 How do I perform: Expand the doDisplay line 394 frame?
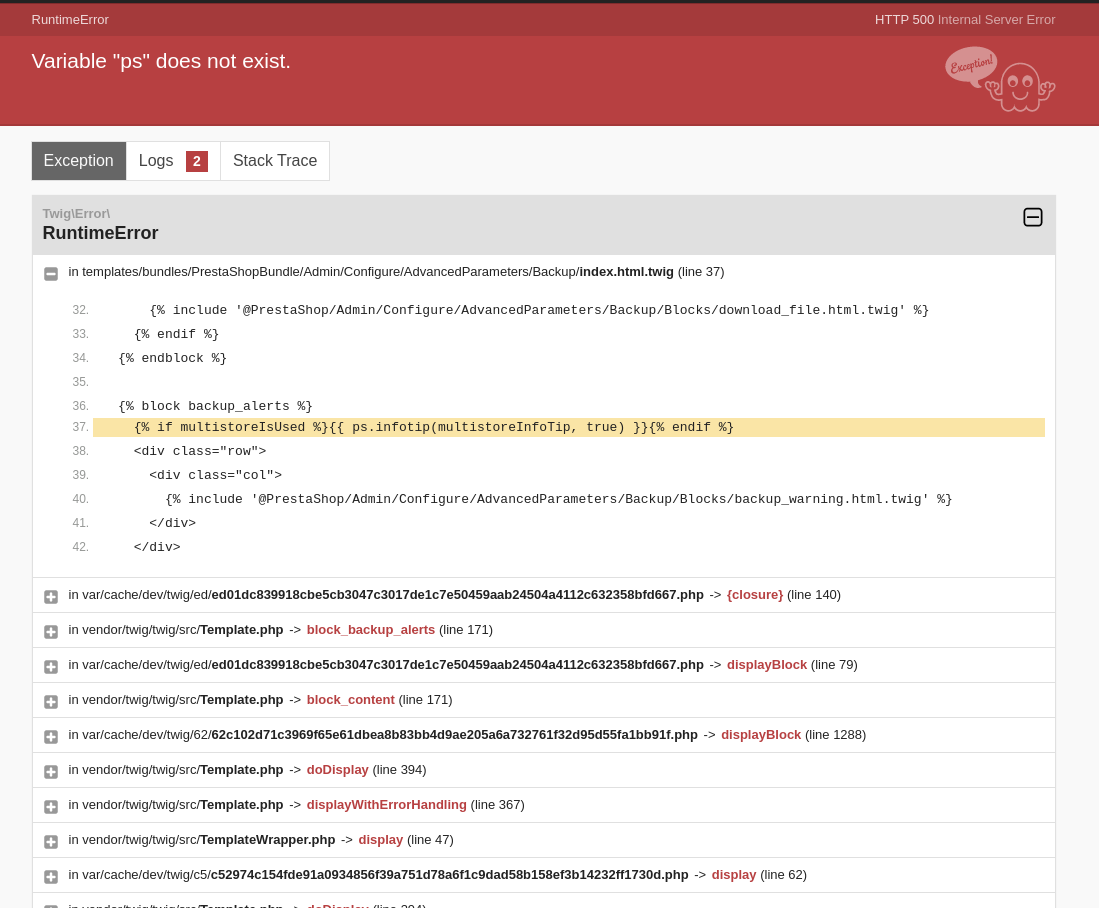pos(50,771)
